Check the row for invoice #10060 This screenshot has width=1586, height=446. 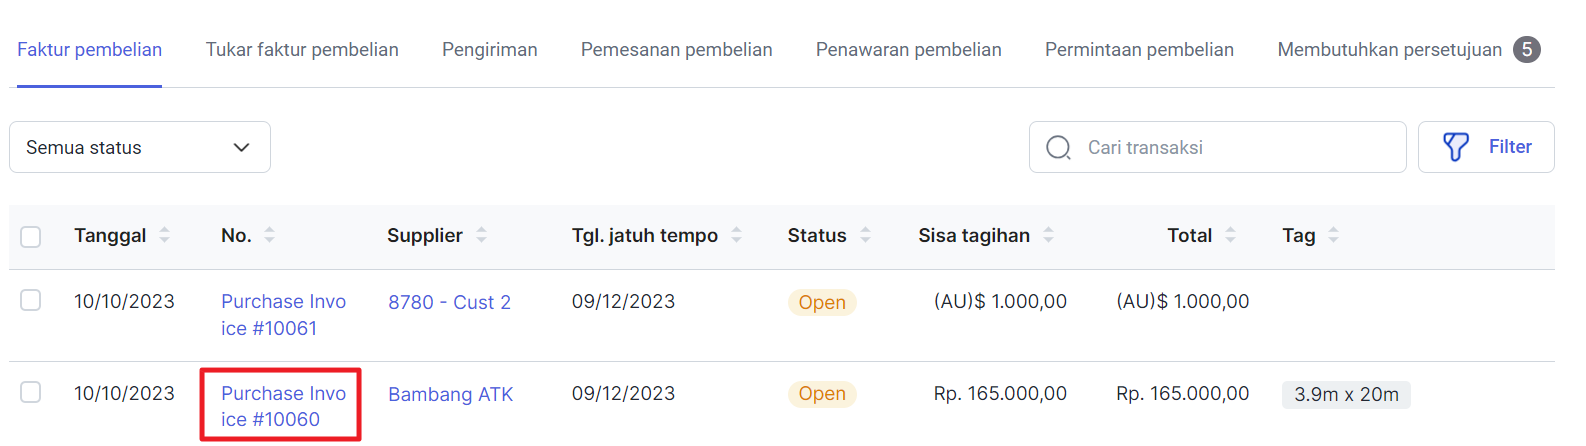pos(31,392)
